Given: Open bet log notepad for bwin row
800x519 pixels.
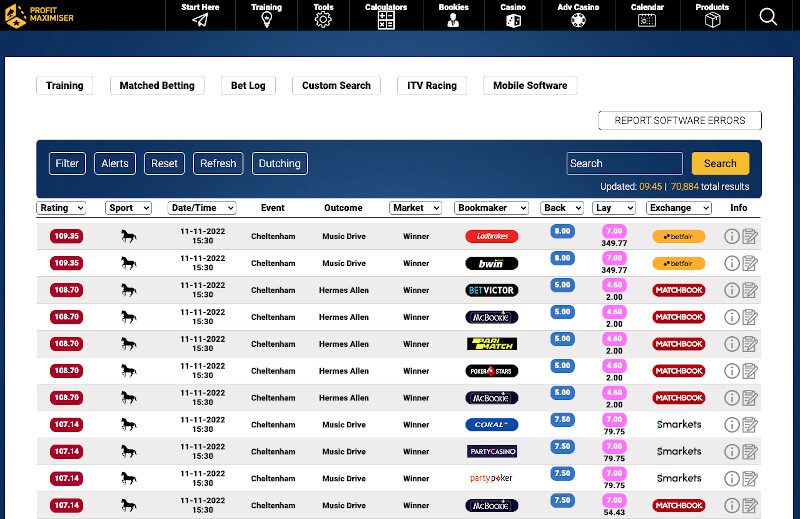Looking at the screenshot, I should 749,263.
